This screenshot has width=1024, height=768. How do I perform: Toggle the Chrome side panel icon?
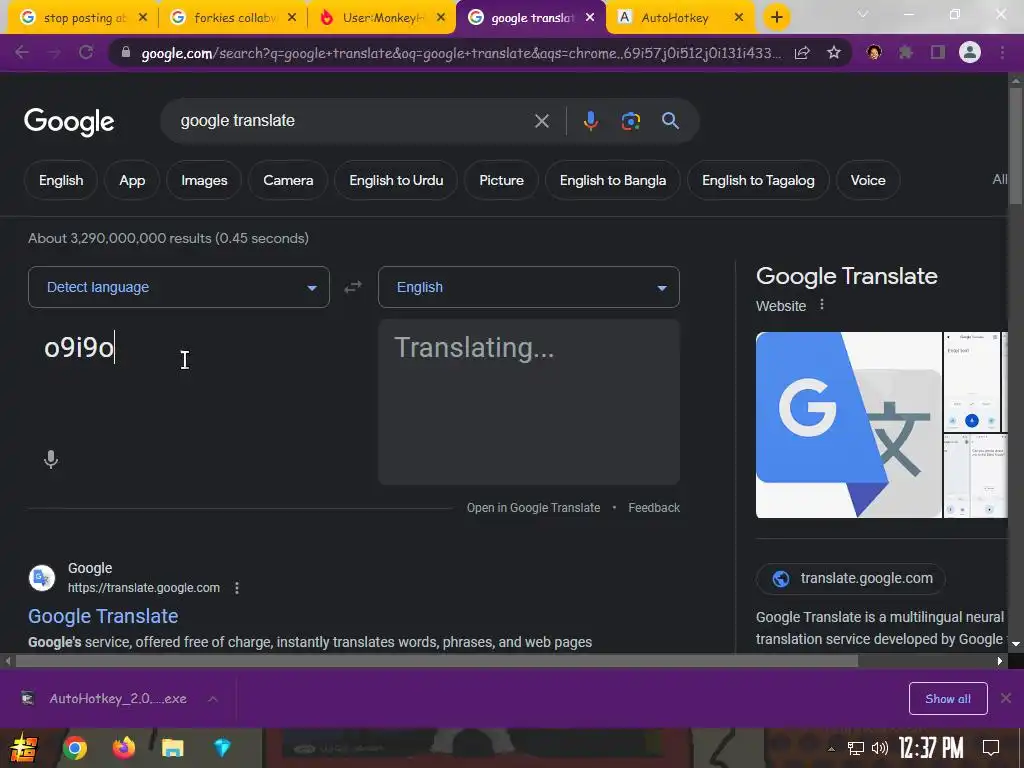coord(937,52)
